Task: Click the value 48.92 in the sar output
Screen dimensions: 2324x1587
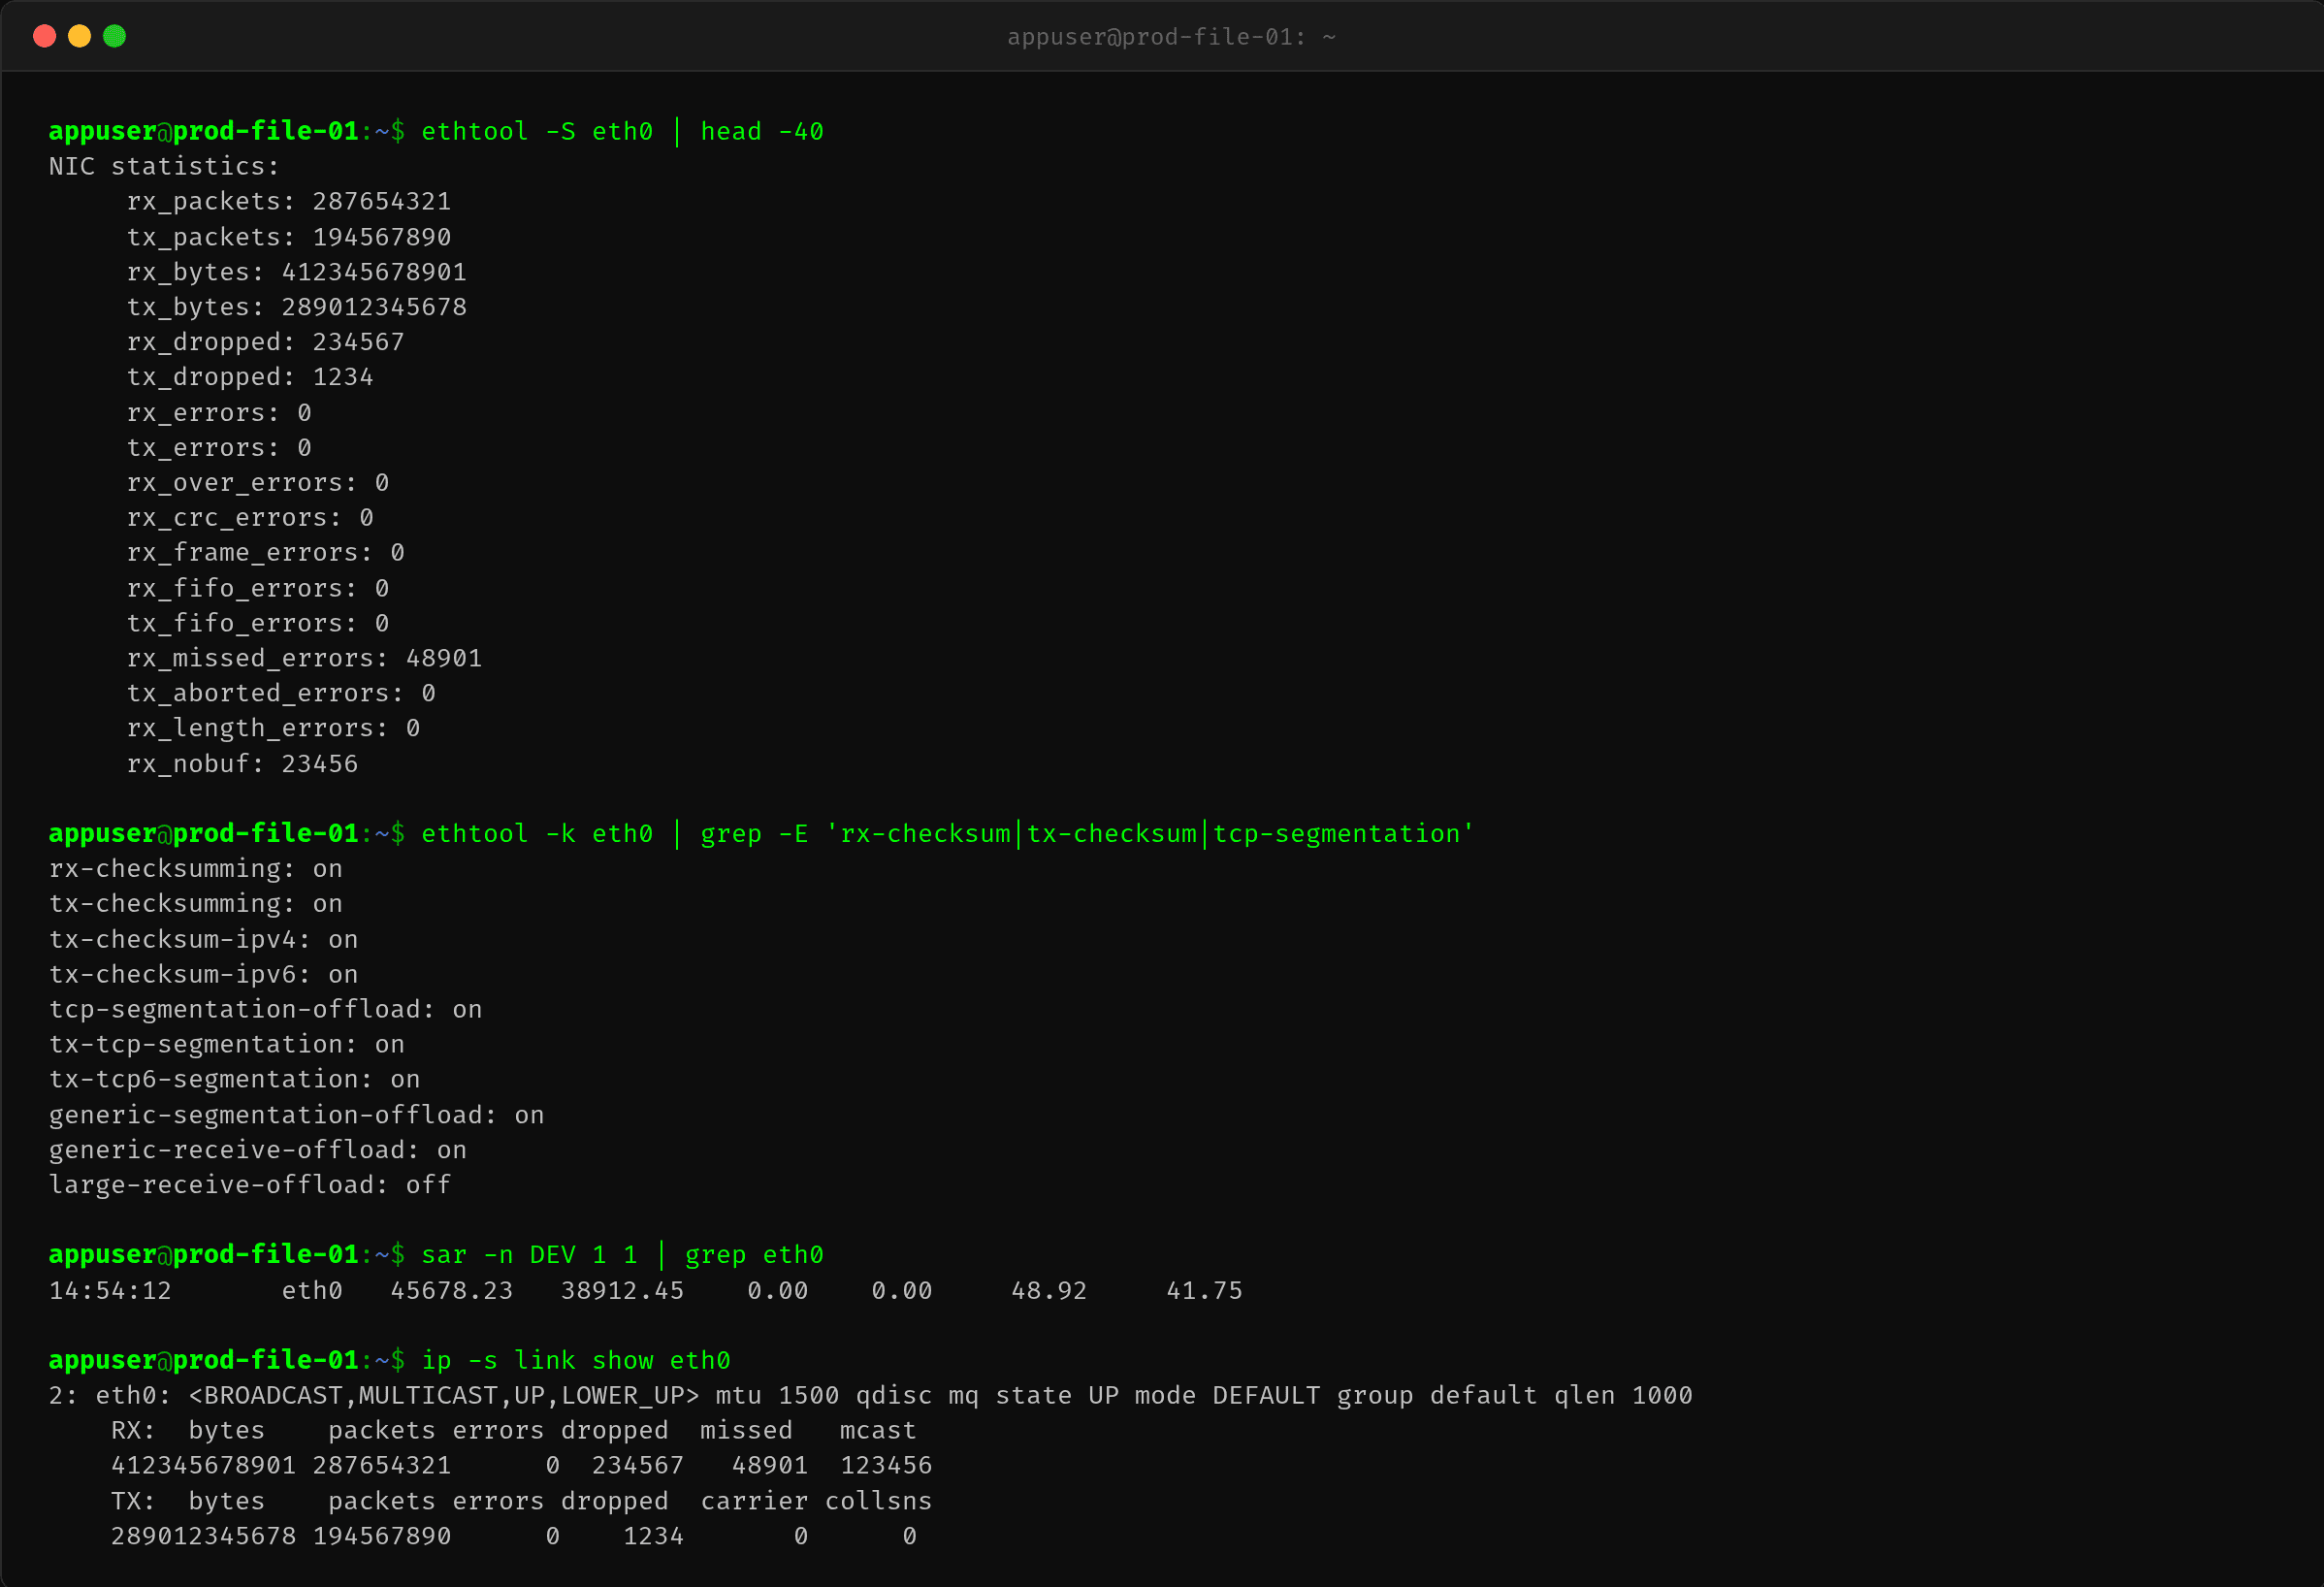Action: tap(1049, 1290)
